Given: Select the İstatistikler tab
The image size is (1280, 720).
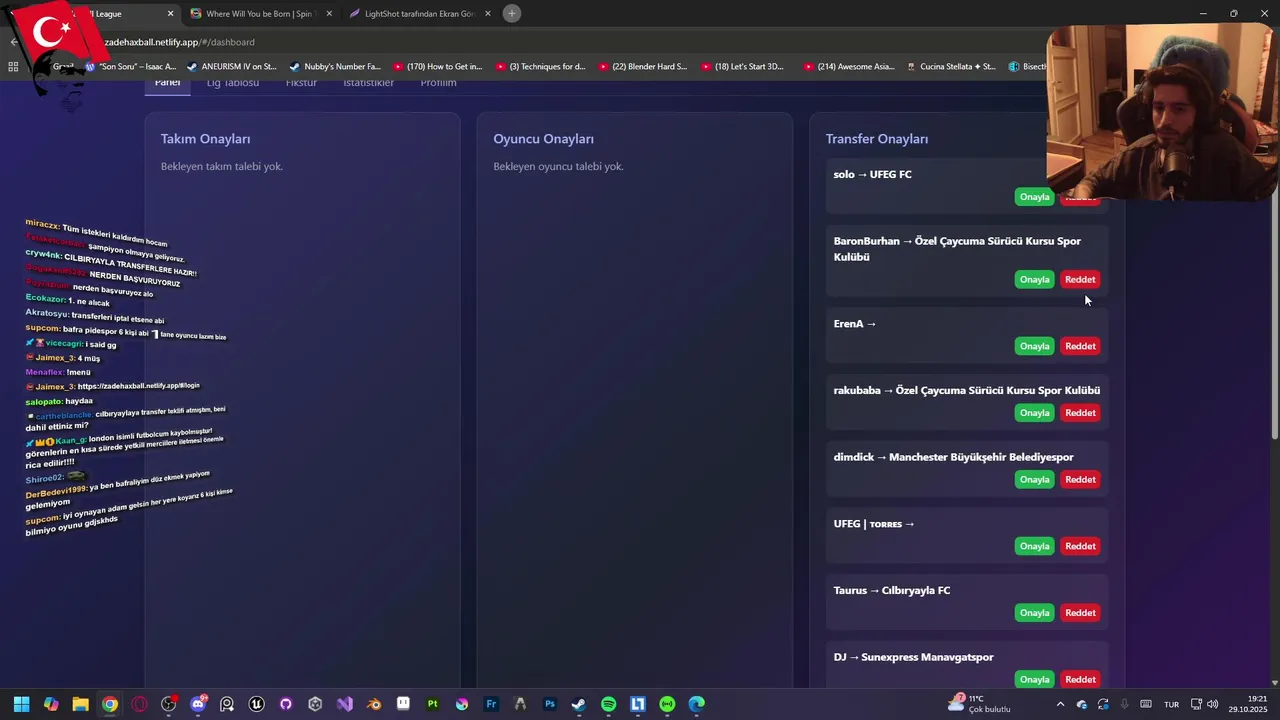Looking at the screenshot, I should tap(368, 83).
